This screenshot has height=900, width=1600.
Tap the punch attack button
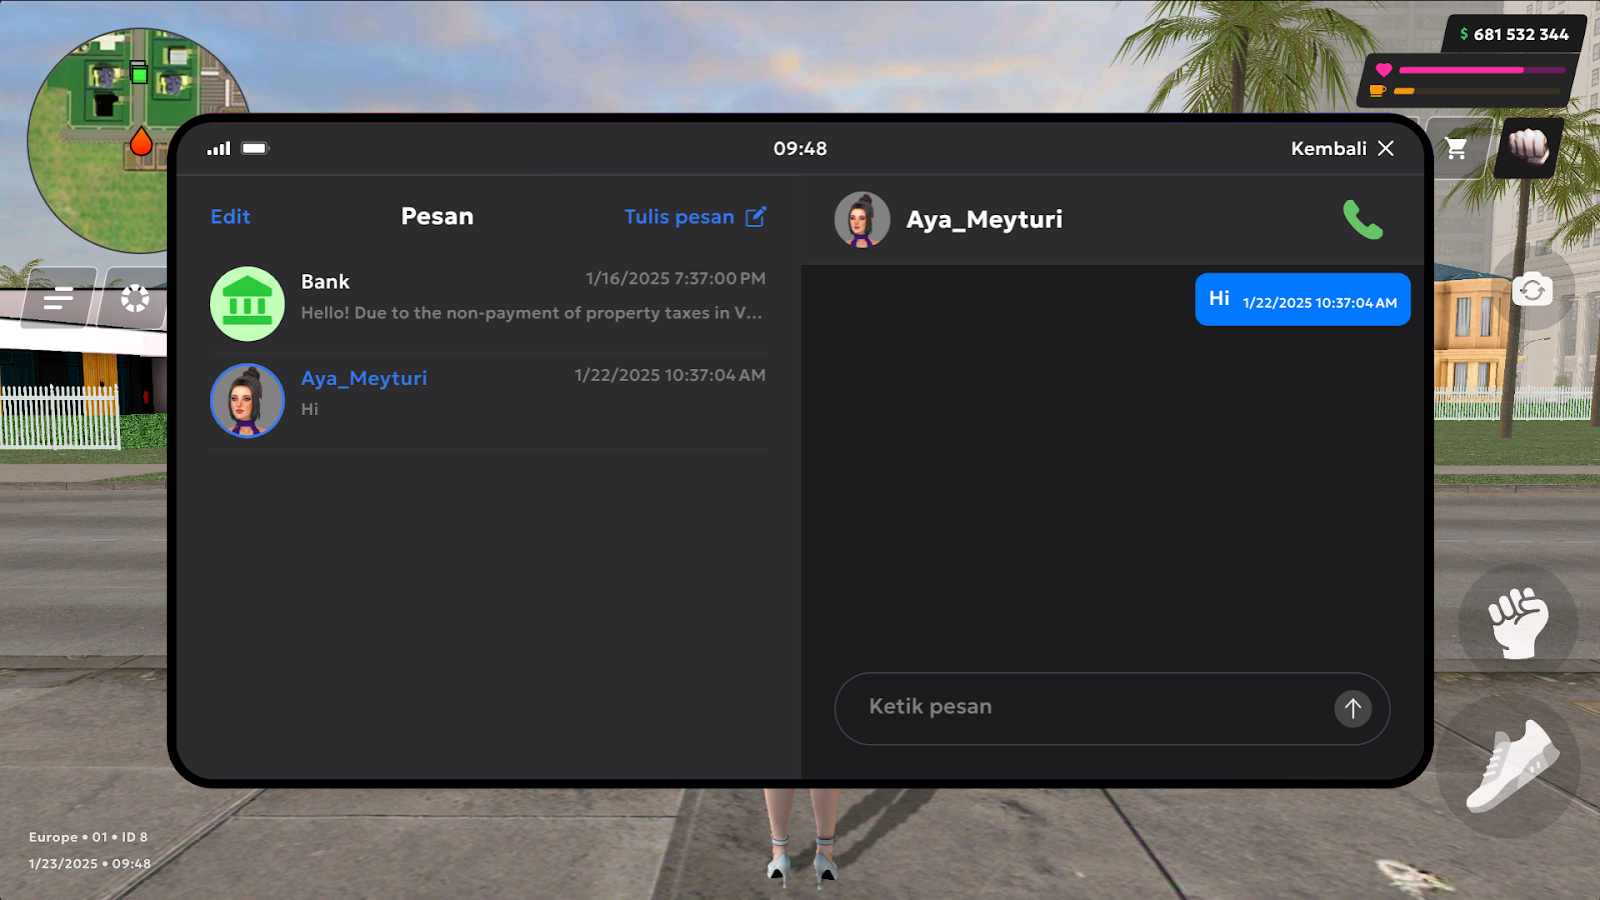[x=1518, y=623]
